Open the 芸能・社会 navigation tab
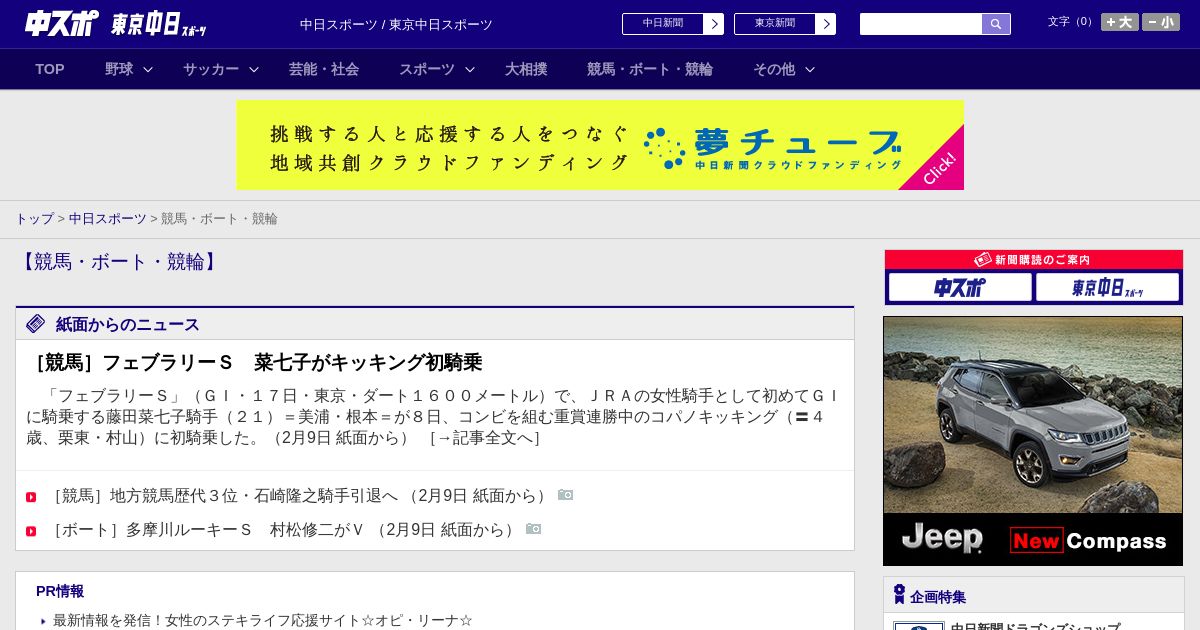Image resolution: width=1200 pixels, height=630 pixels. click(324, 69)
